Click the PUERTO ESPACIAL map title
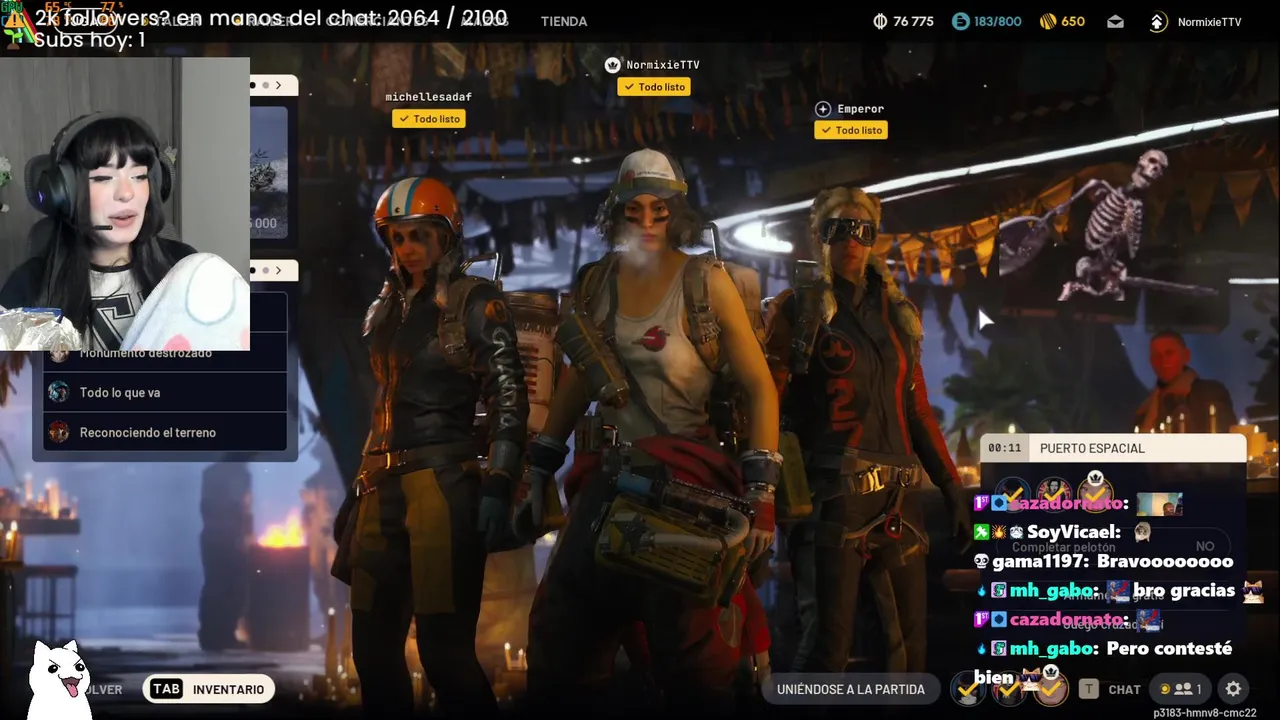 coord(1092,449)
